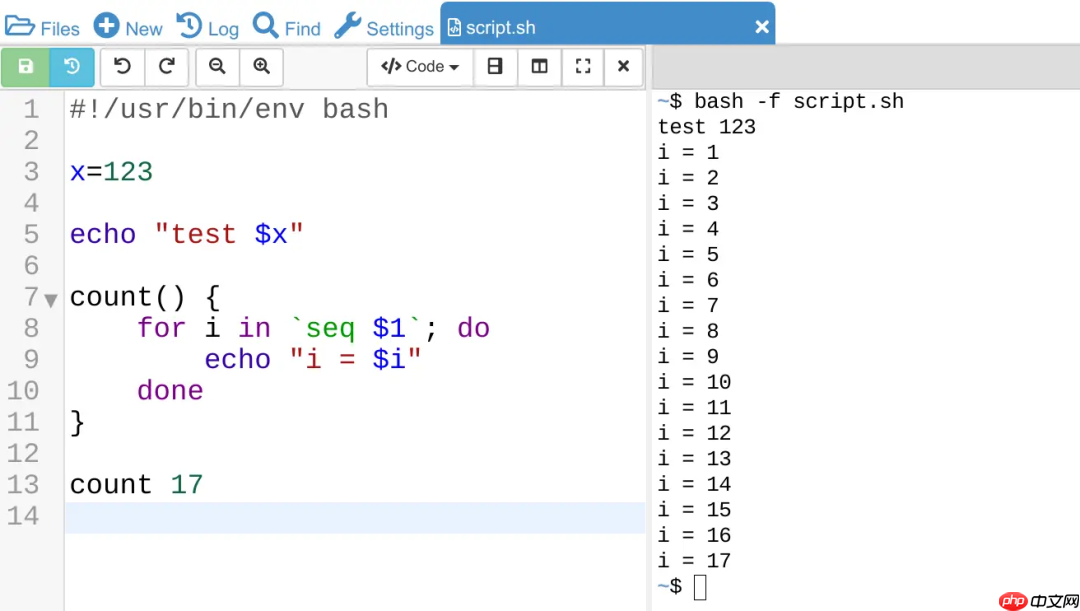Screen dimensions: 1080x611
Task: Close the editor frame
Action: click(623, 67)
